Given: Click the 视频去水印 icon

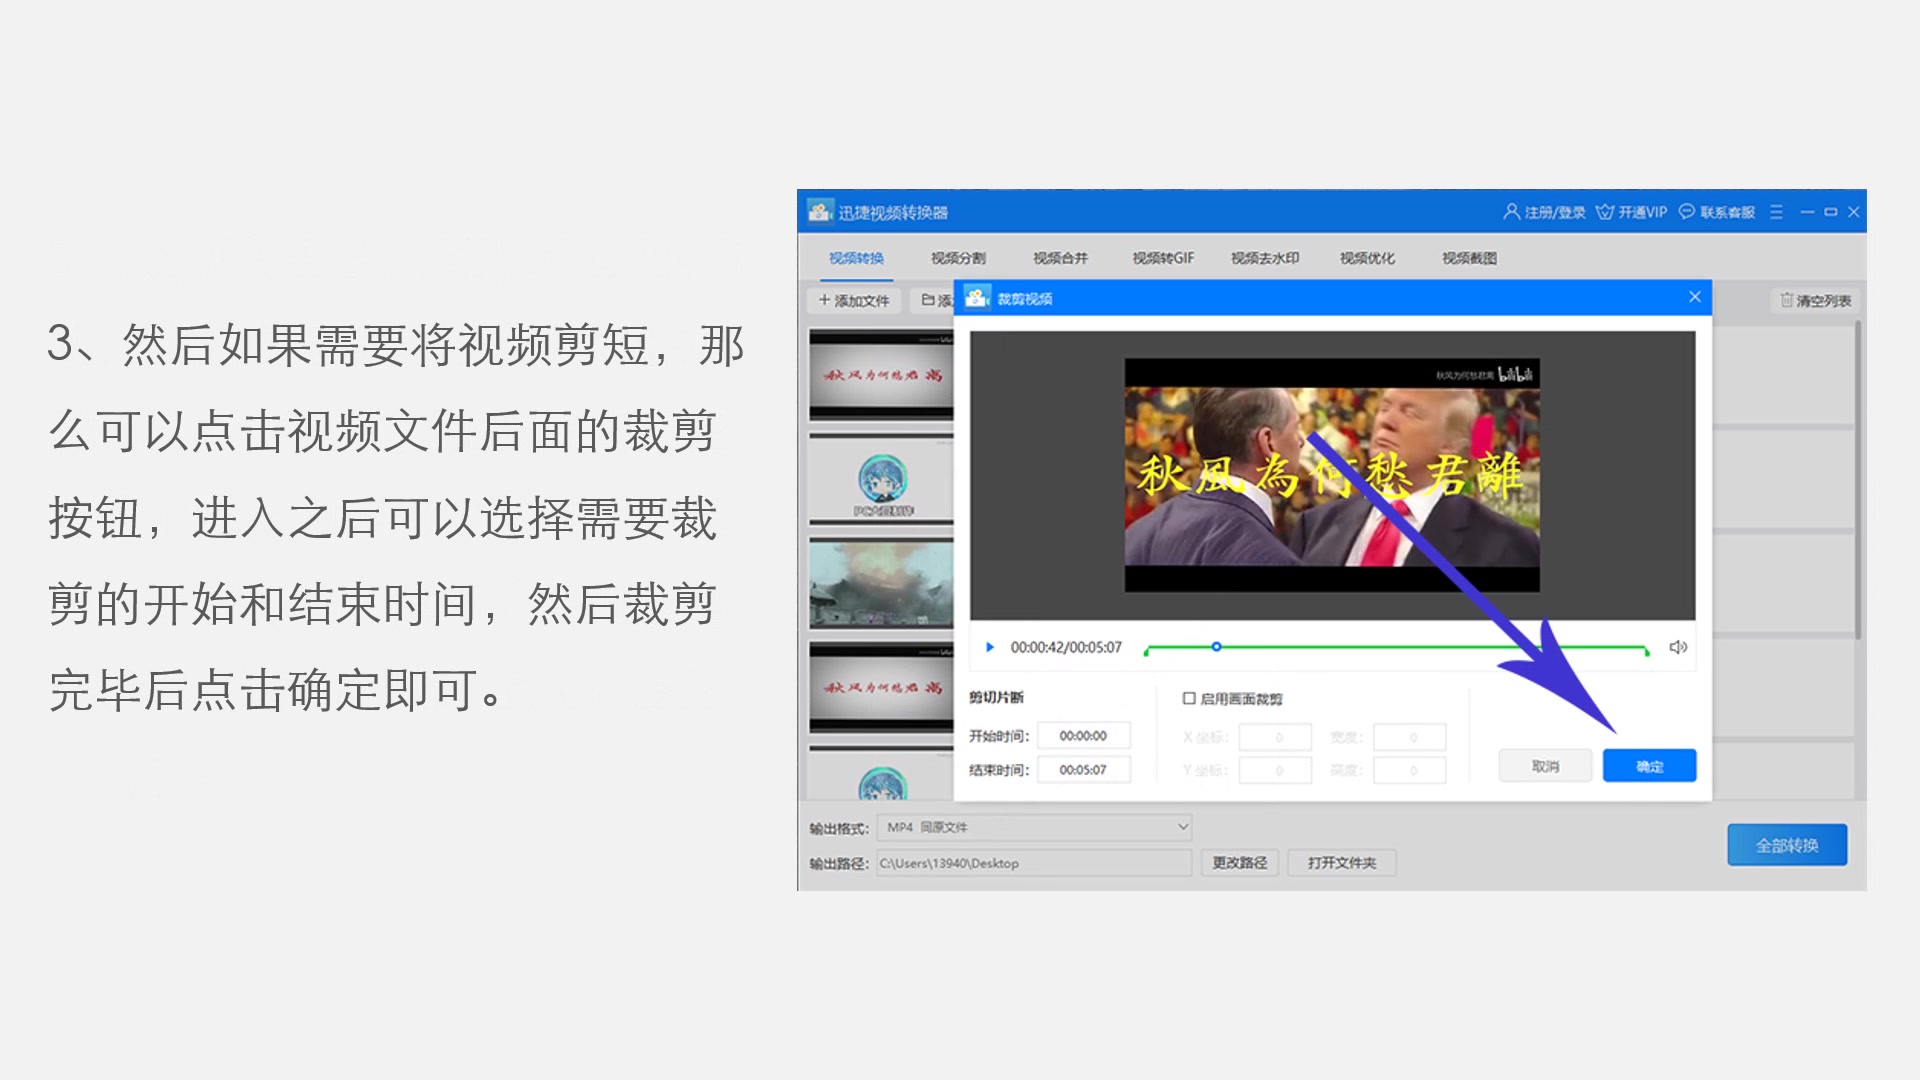Looking at the screenshot, I should (x=1262, y=257).
